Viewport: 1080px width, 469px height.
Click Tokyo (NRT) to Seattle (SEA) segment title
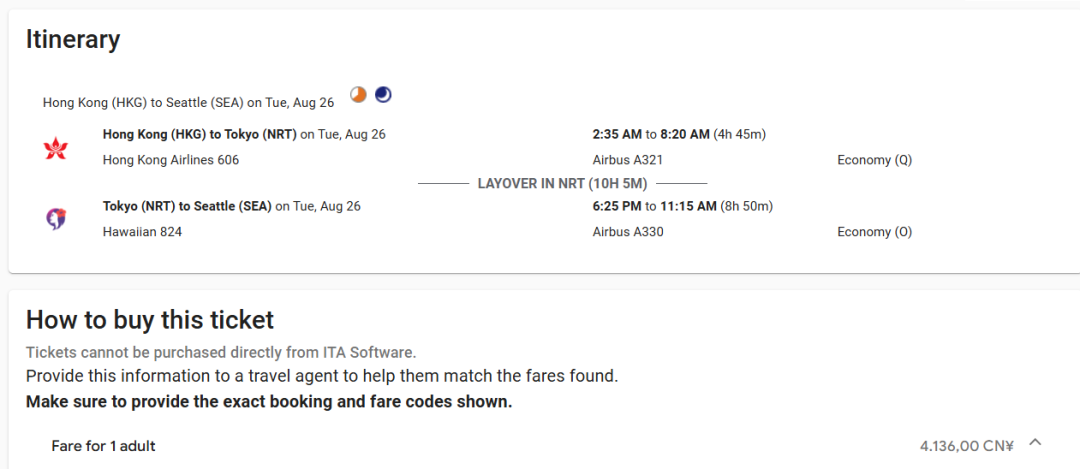187,206
